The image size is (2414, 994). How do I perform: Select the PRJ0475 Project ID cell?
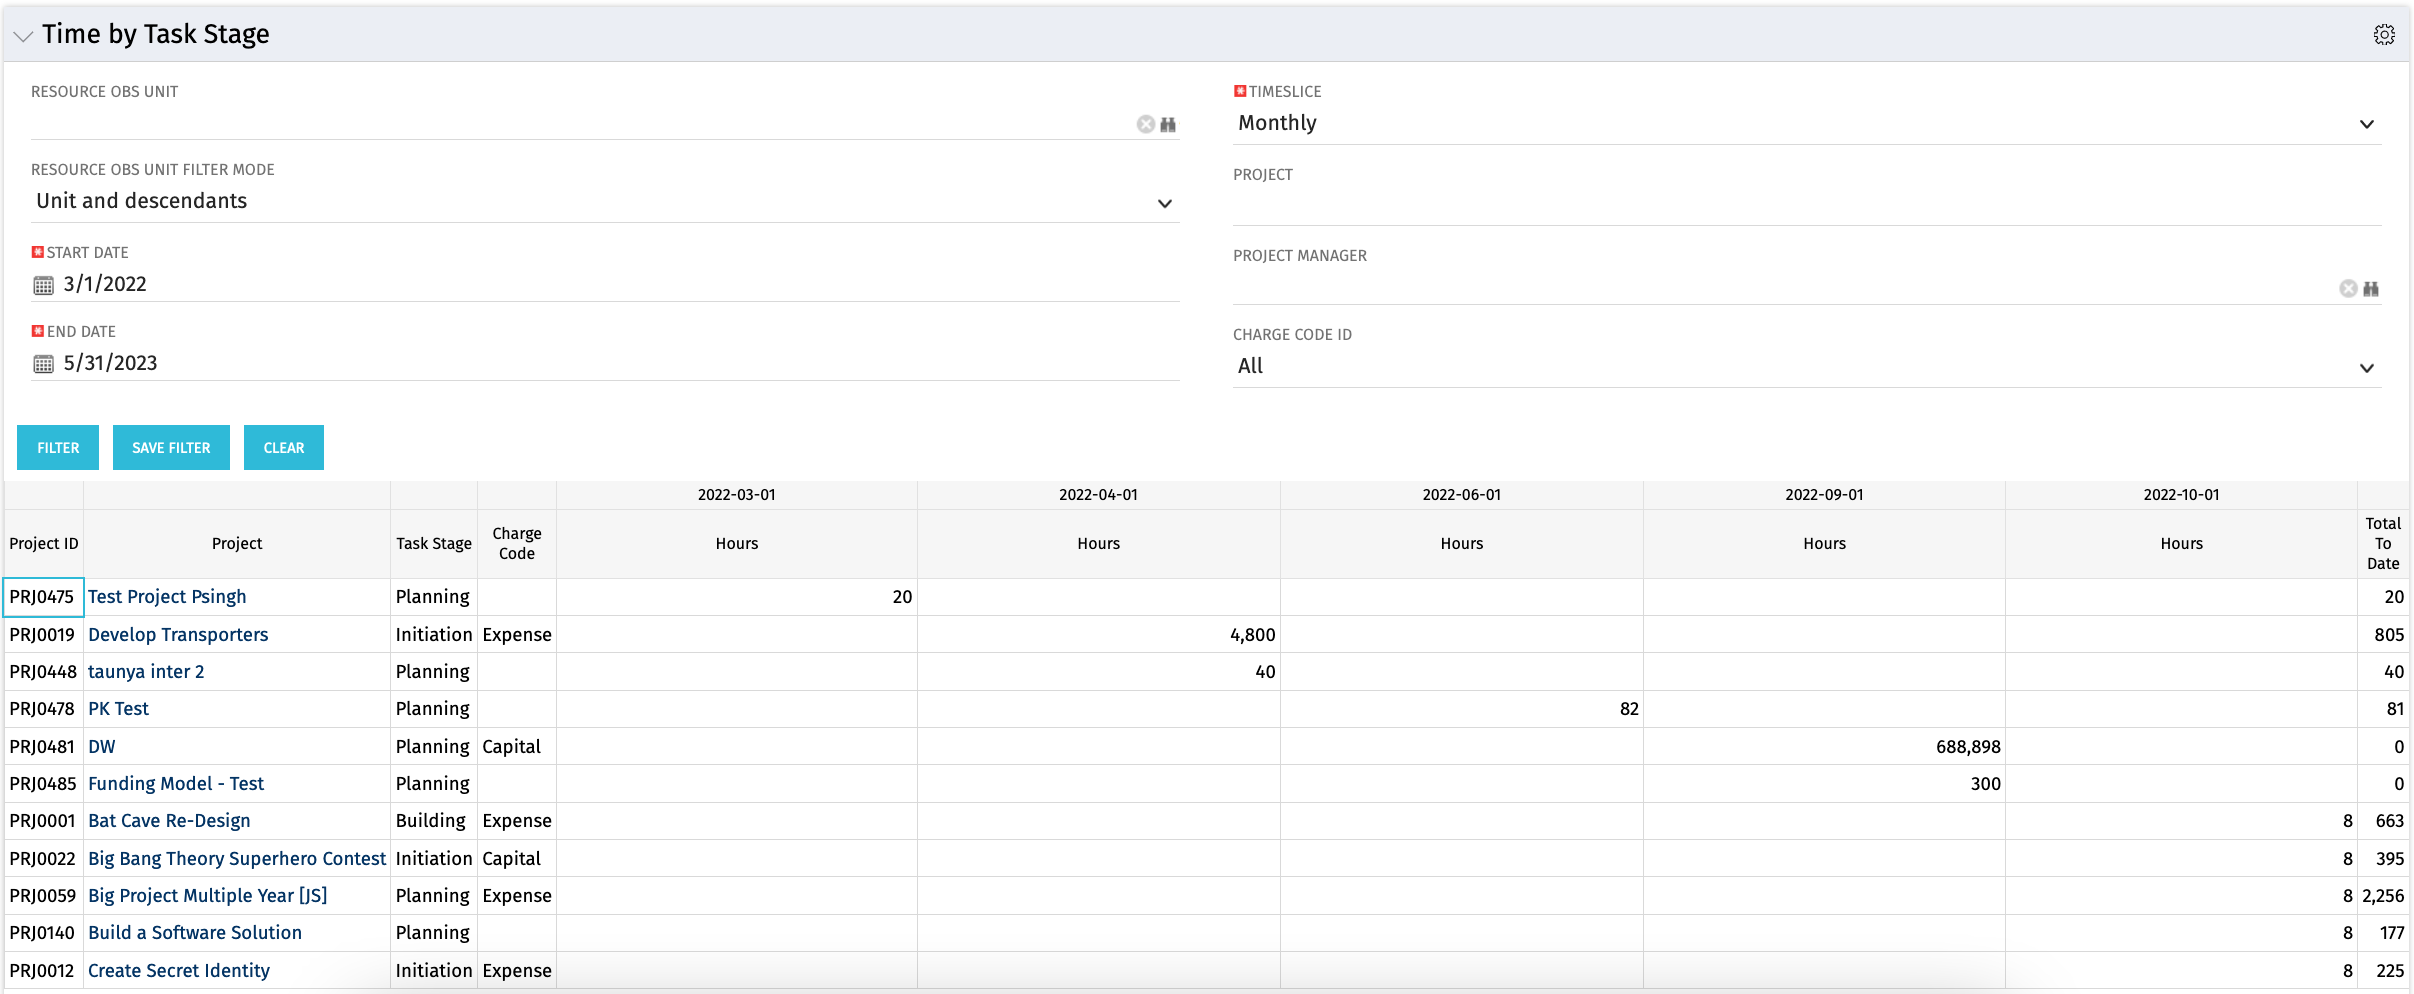tap(42, 596)
